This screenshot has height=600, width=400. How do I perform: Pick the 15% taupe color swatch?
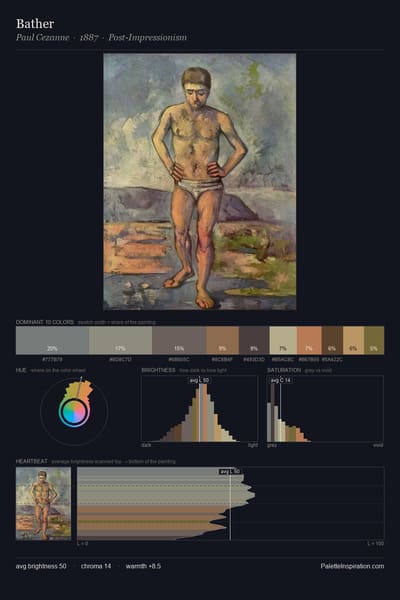click(x=179, y=340)
